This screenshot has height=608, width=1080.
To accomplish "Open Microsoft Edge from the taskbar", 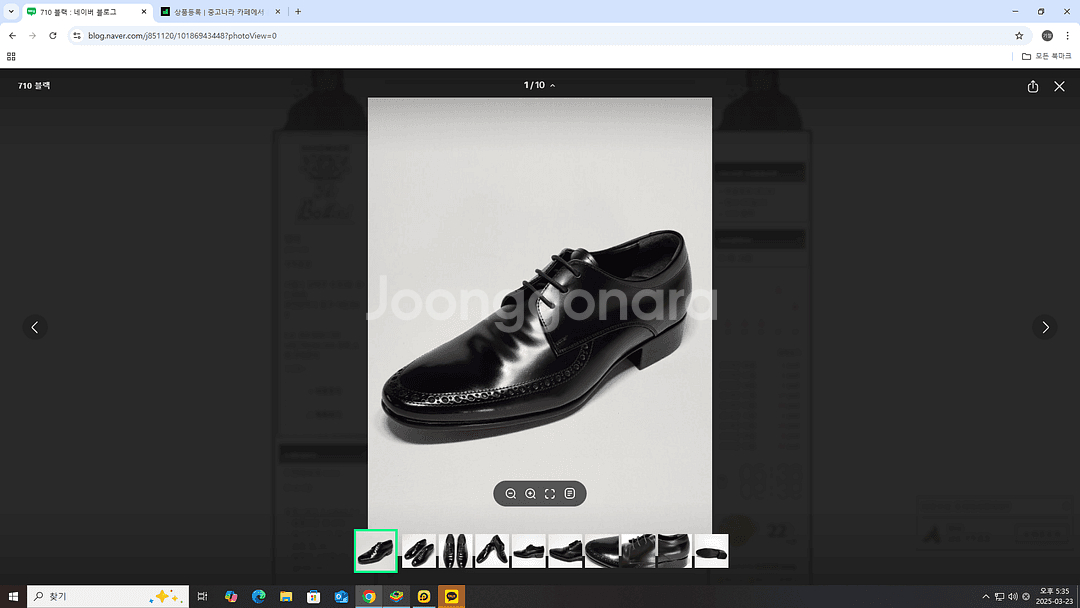I will coord(258,596).
